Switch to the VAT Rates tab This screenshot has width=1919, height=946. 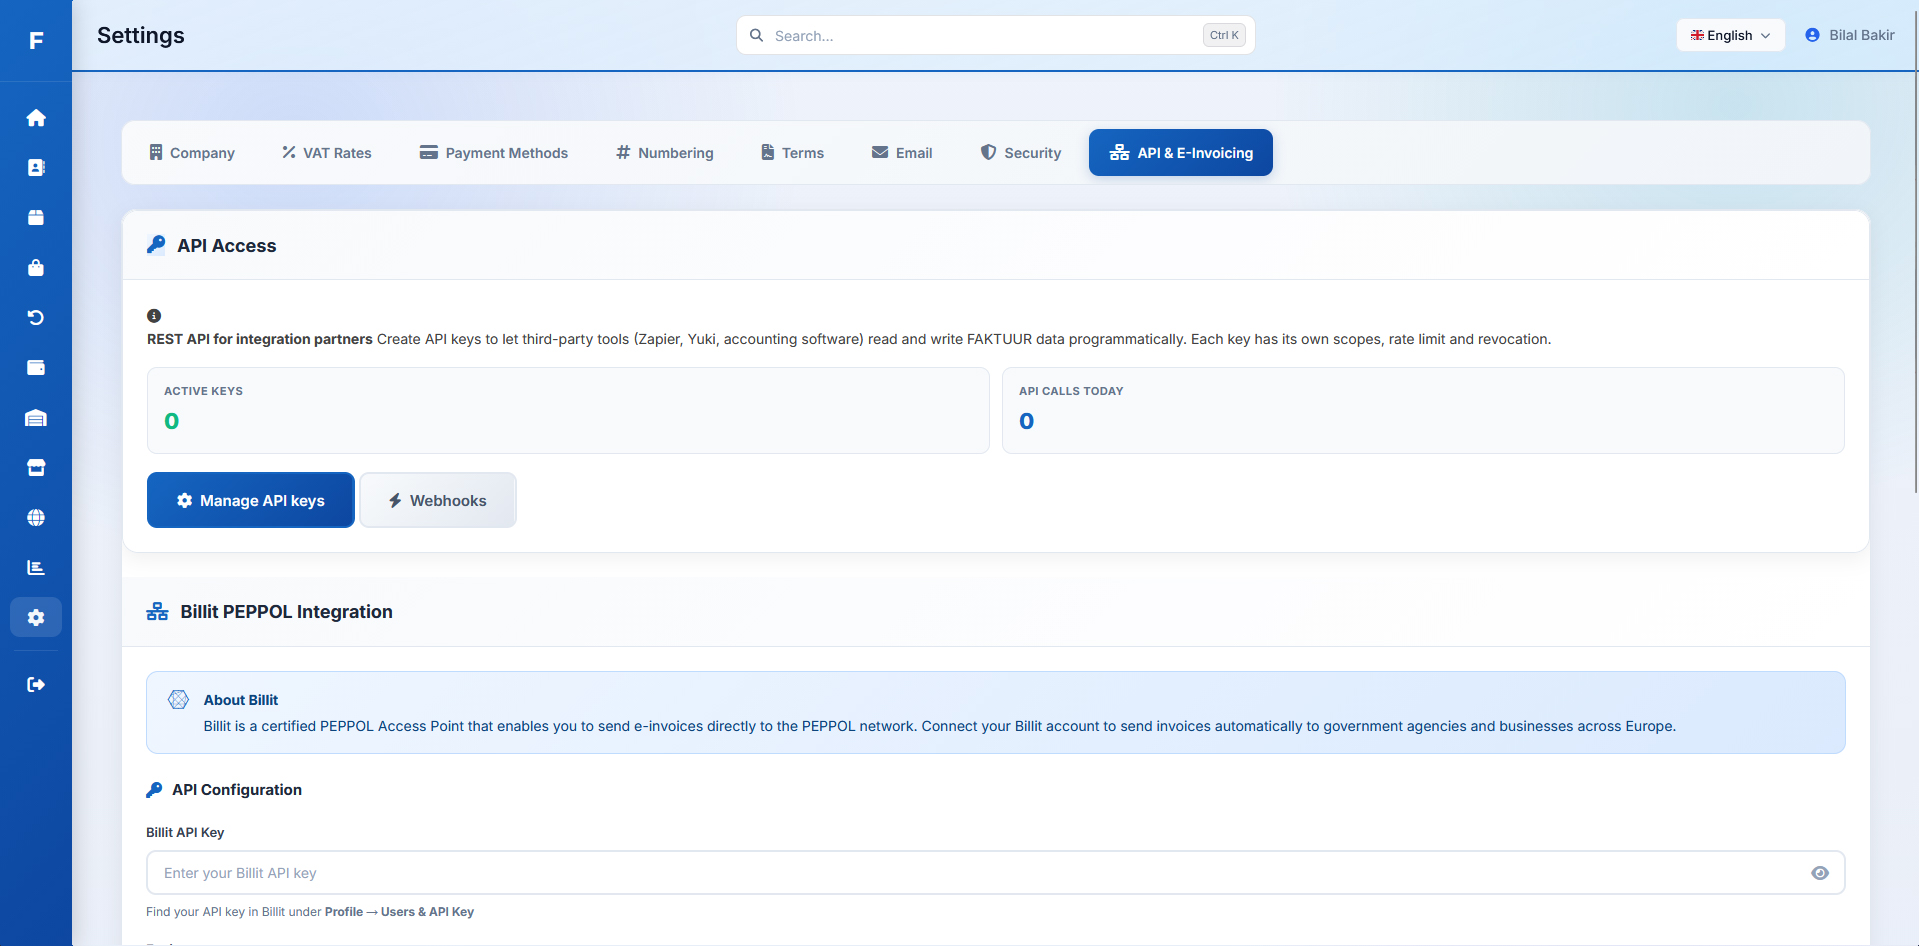point(327,153)
